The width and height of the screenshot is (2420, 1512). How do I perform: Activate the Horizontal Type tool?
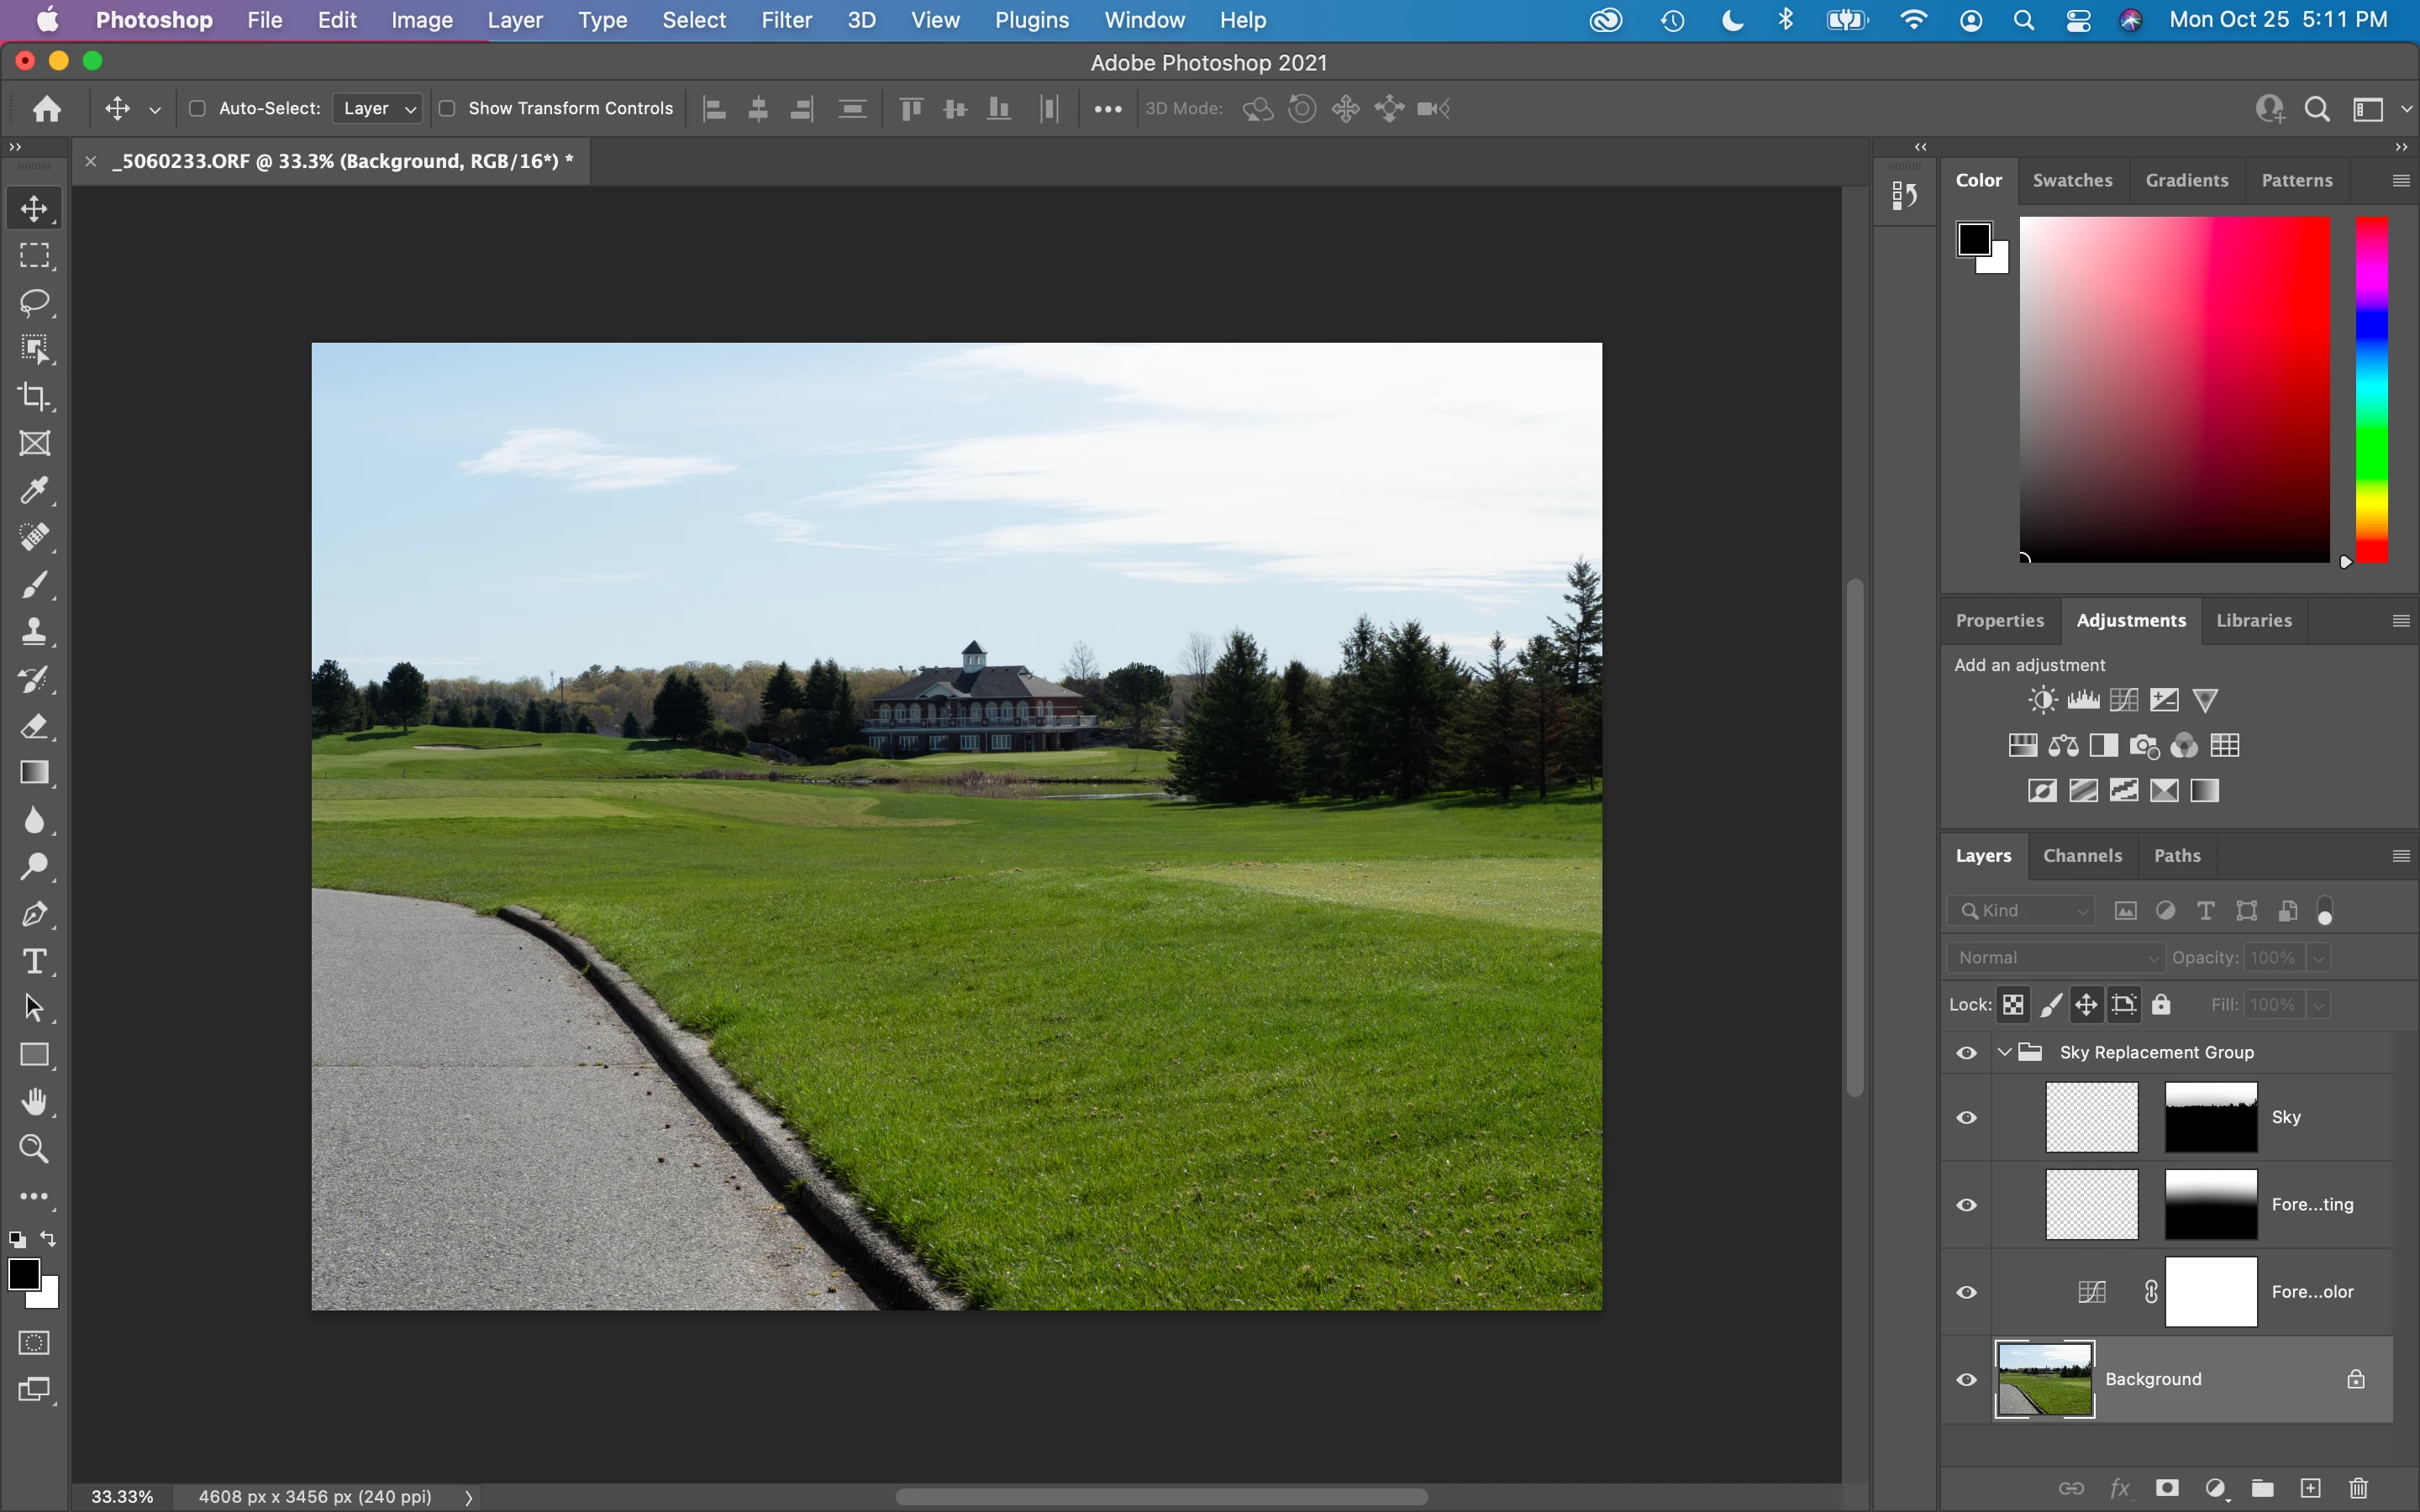34,961
